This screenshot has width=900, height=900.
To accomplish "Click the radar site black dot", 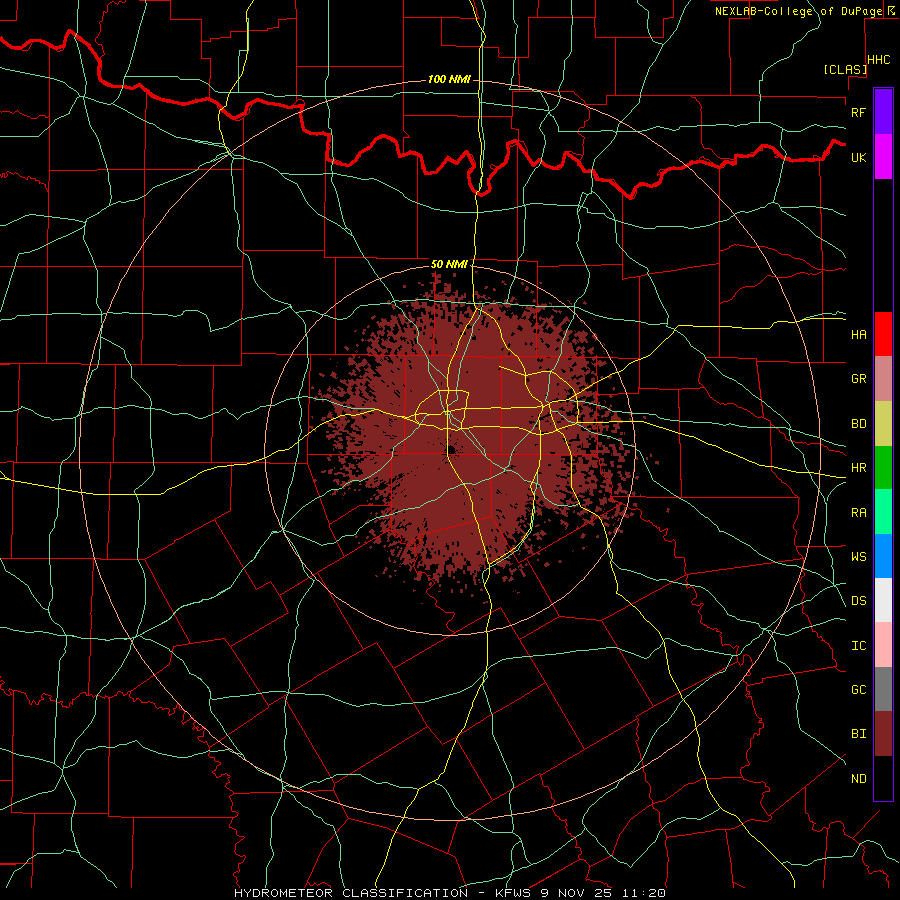I will click(451, 449).
